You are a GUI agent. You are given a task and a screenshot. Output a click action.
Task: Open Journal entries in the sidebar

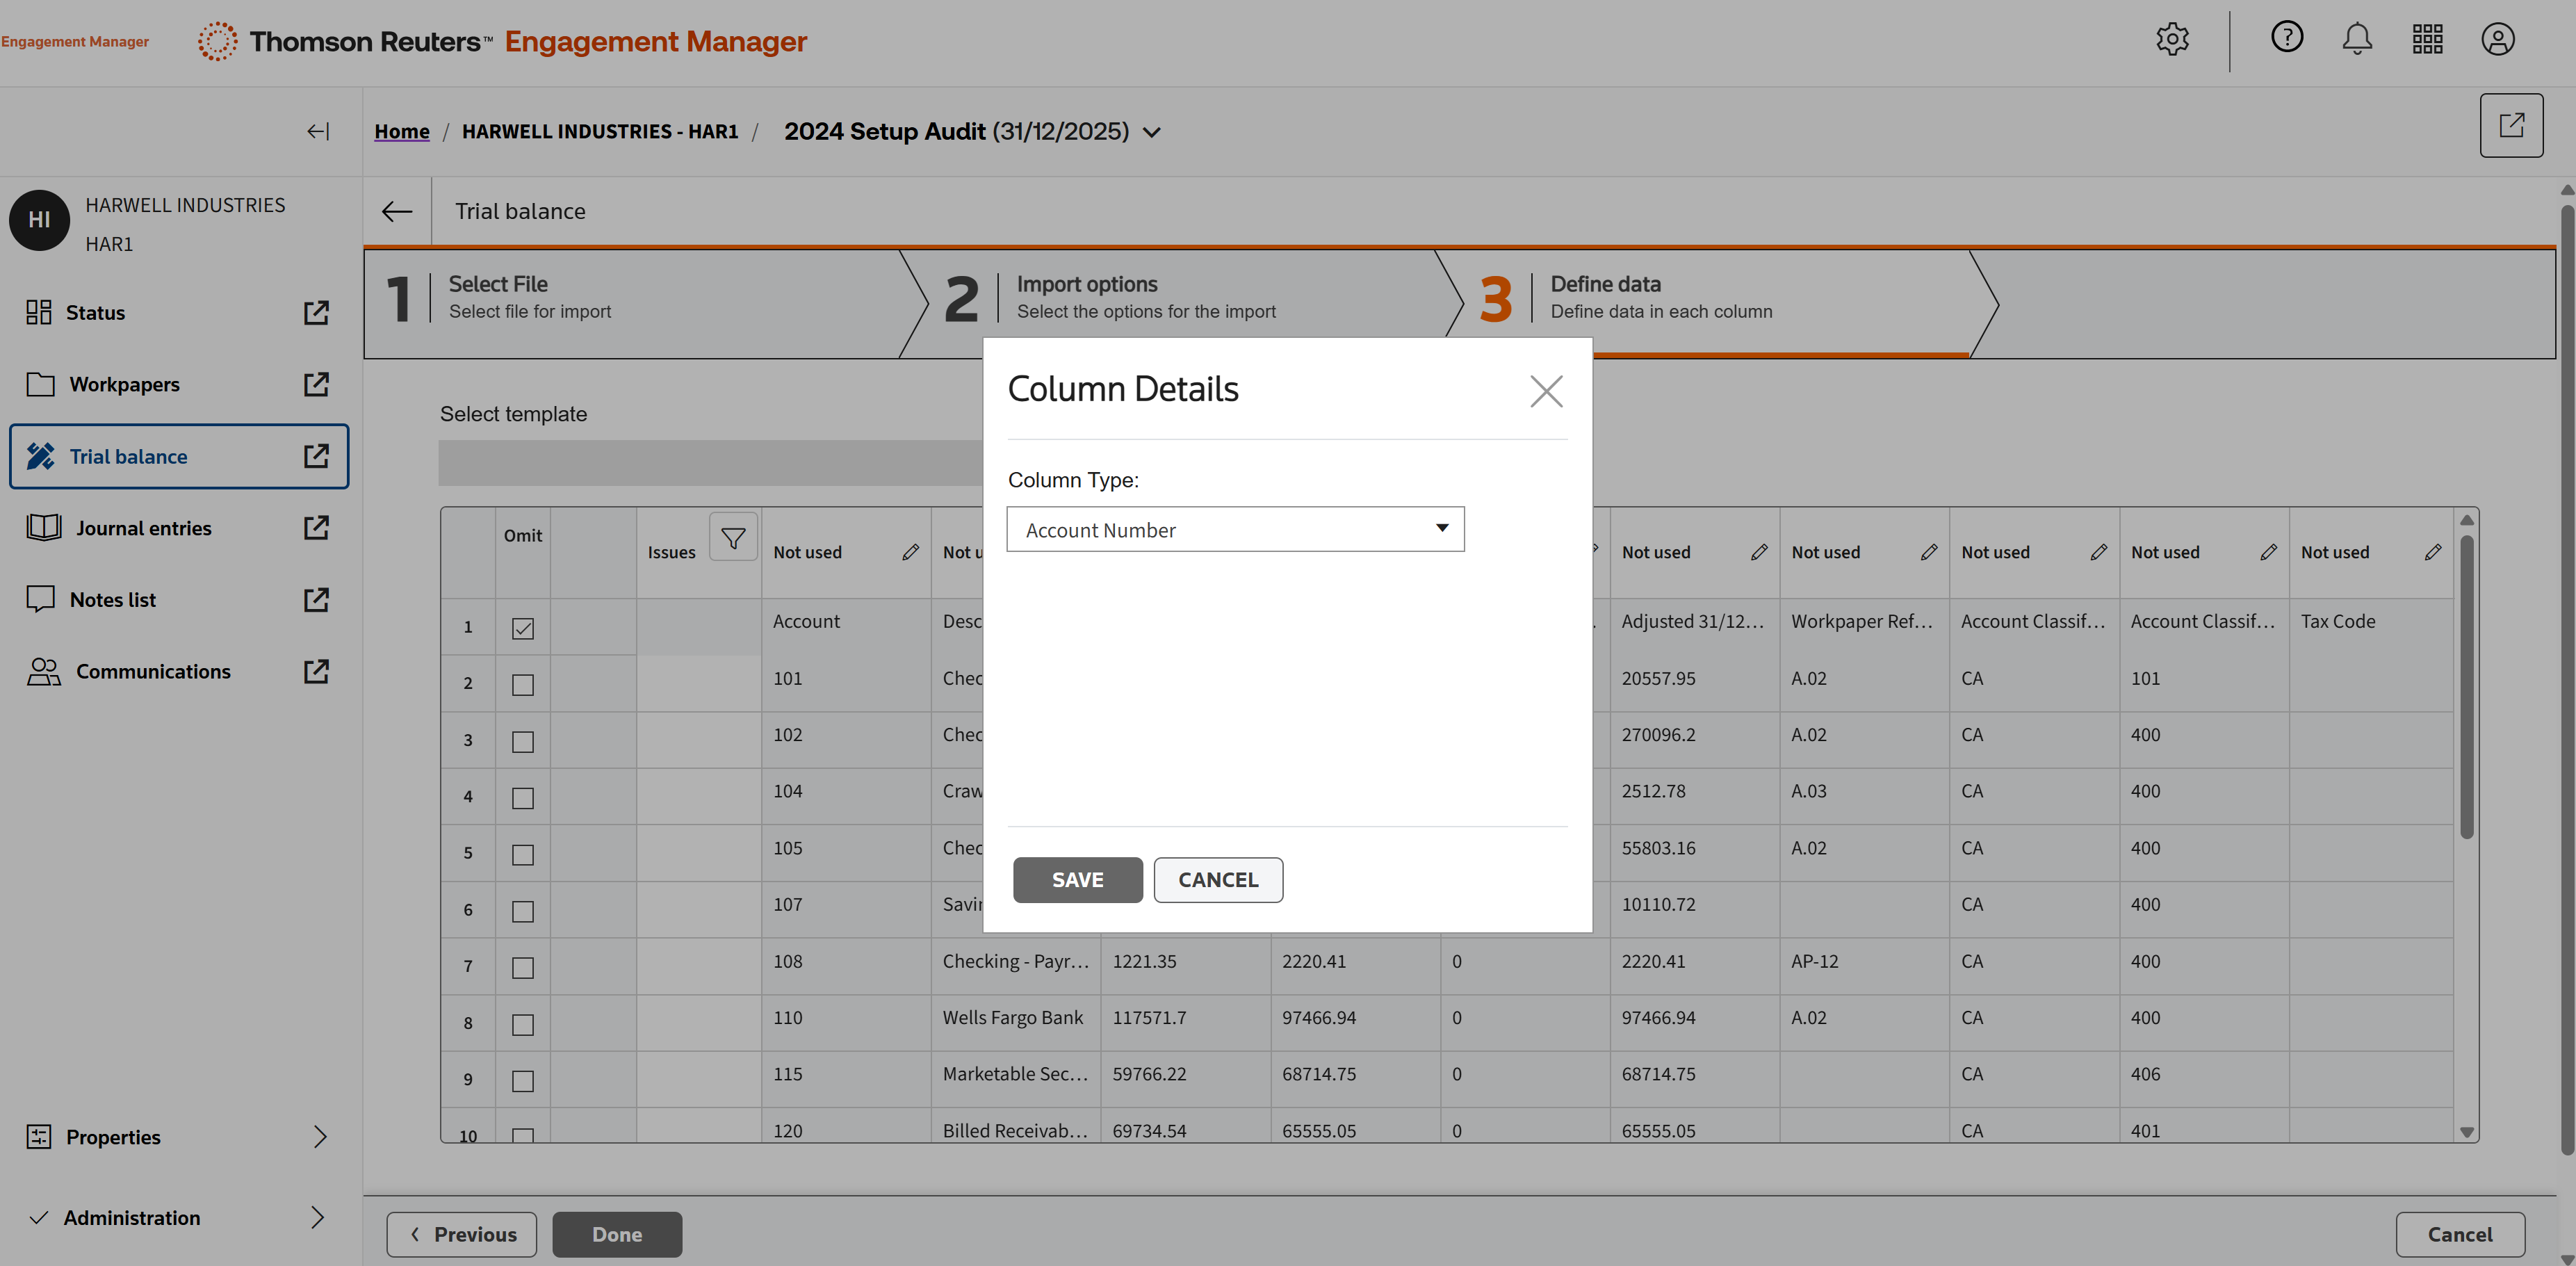pyautogui.click(x=144, y=528)
